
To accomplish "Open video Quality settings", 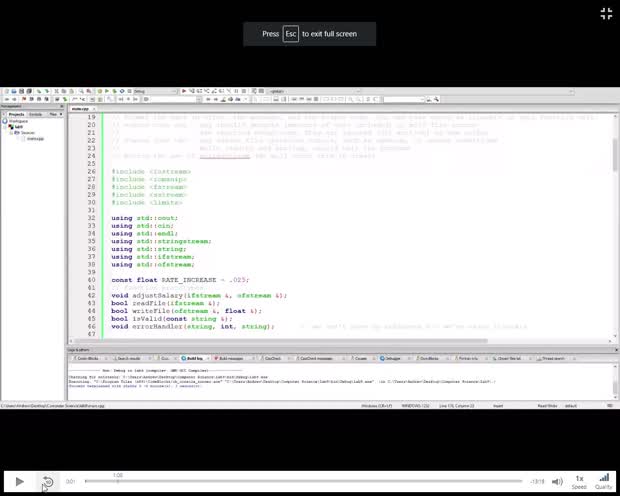I will [x=604, y=481].
